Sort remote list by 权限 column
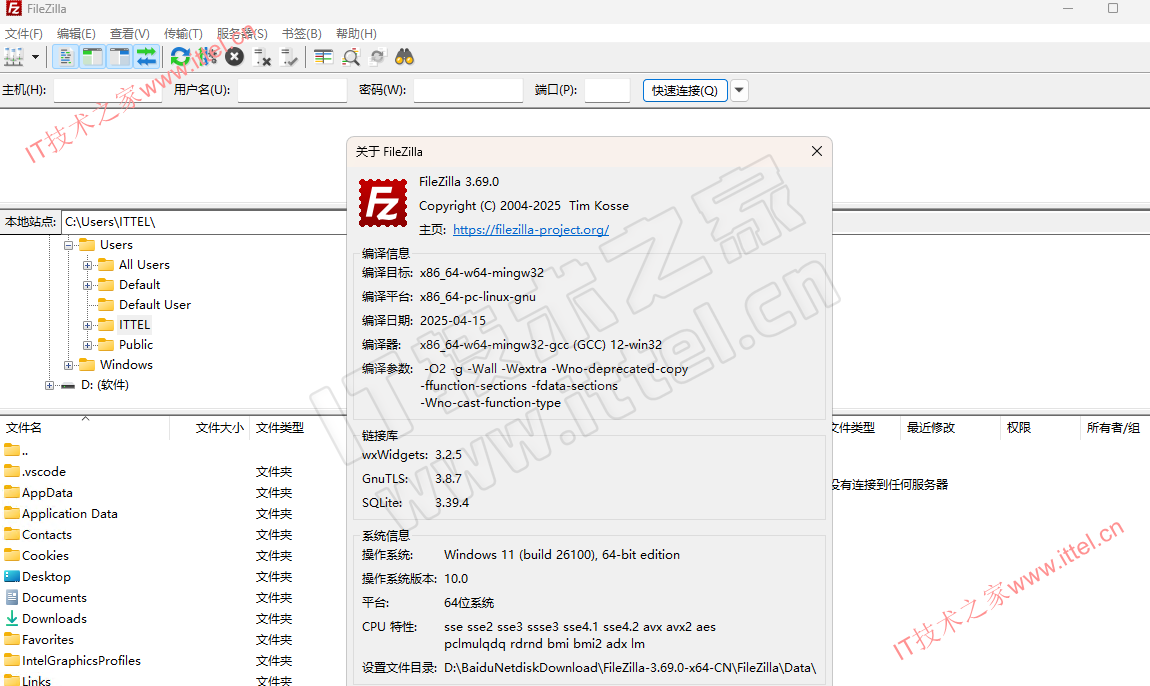 tap(1040, 428)
